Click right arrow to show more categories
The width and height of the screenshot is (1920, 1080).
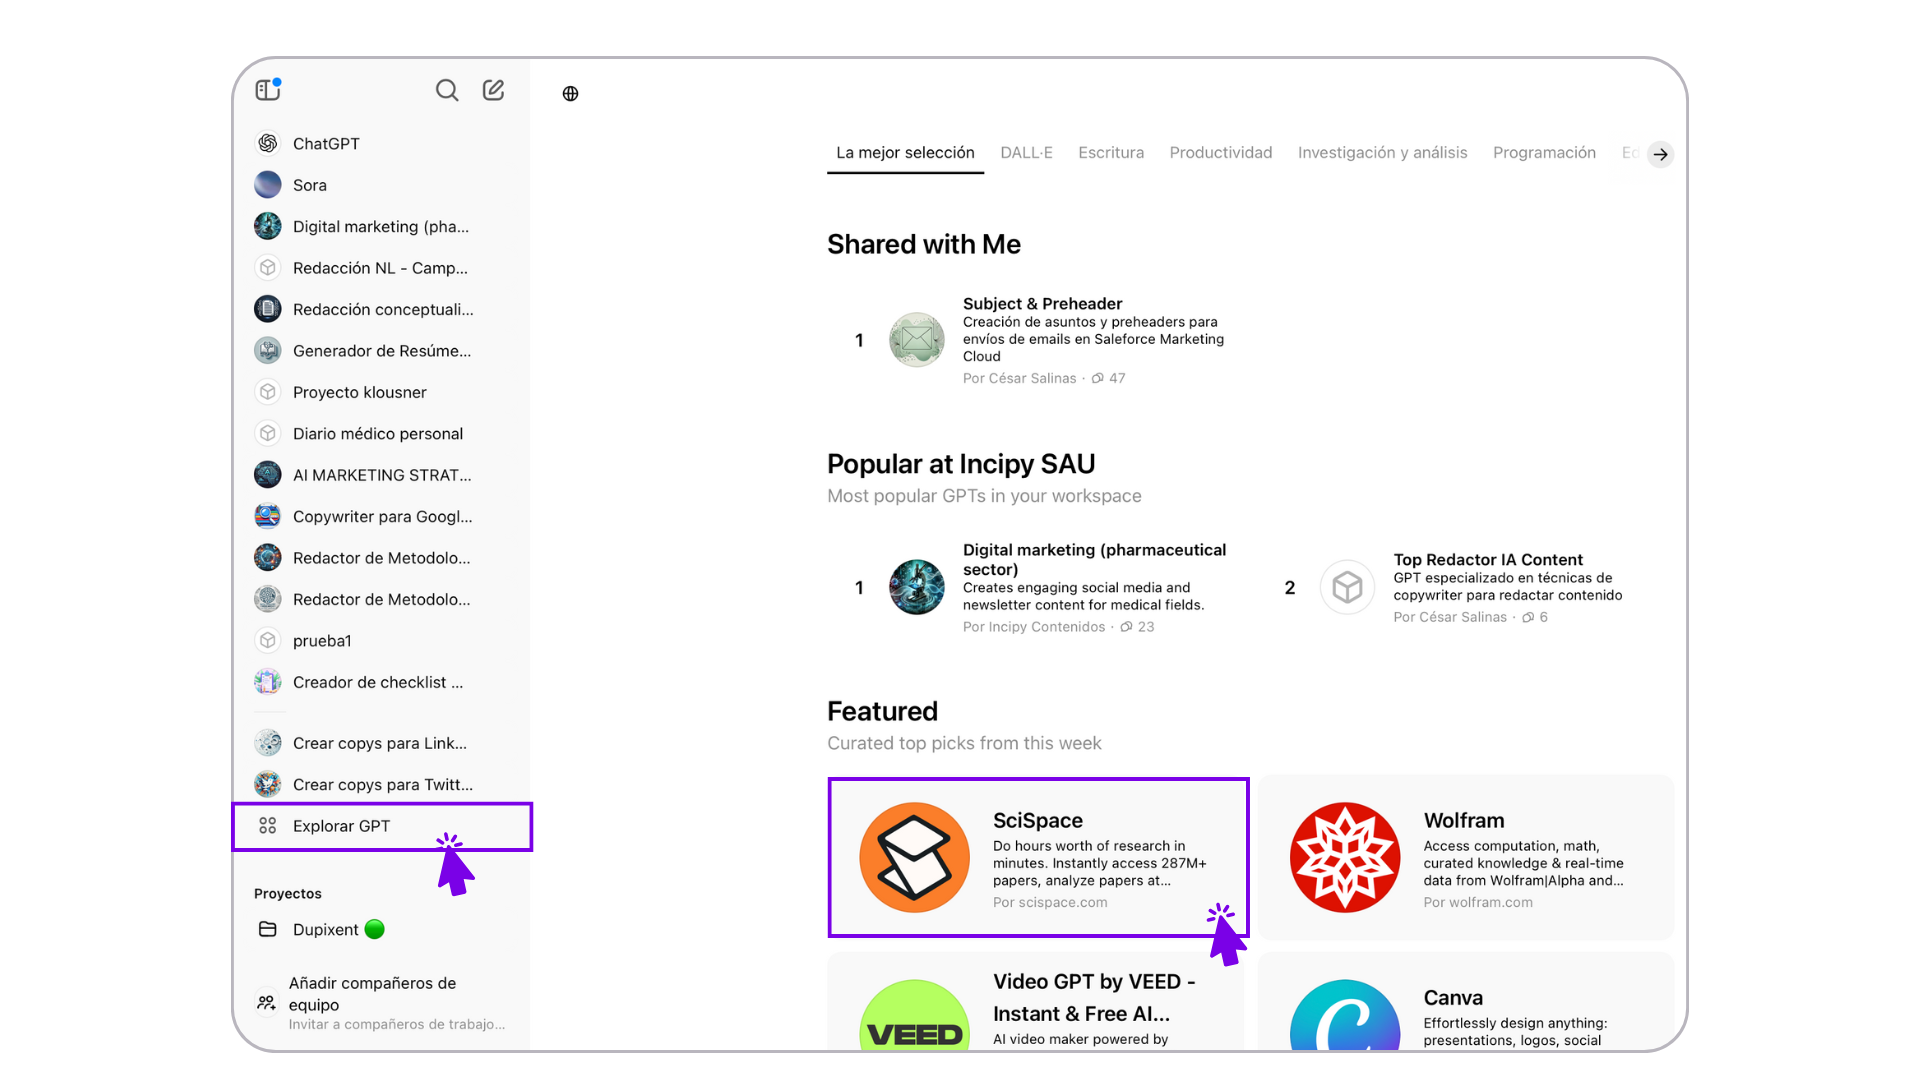[x=1660, y=154]
